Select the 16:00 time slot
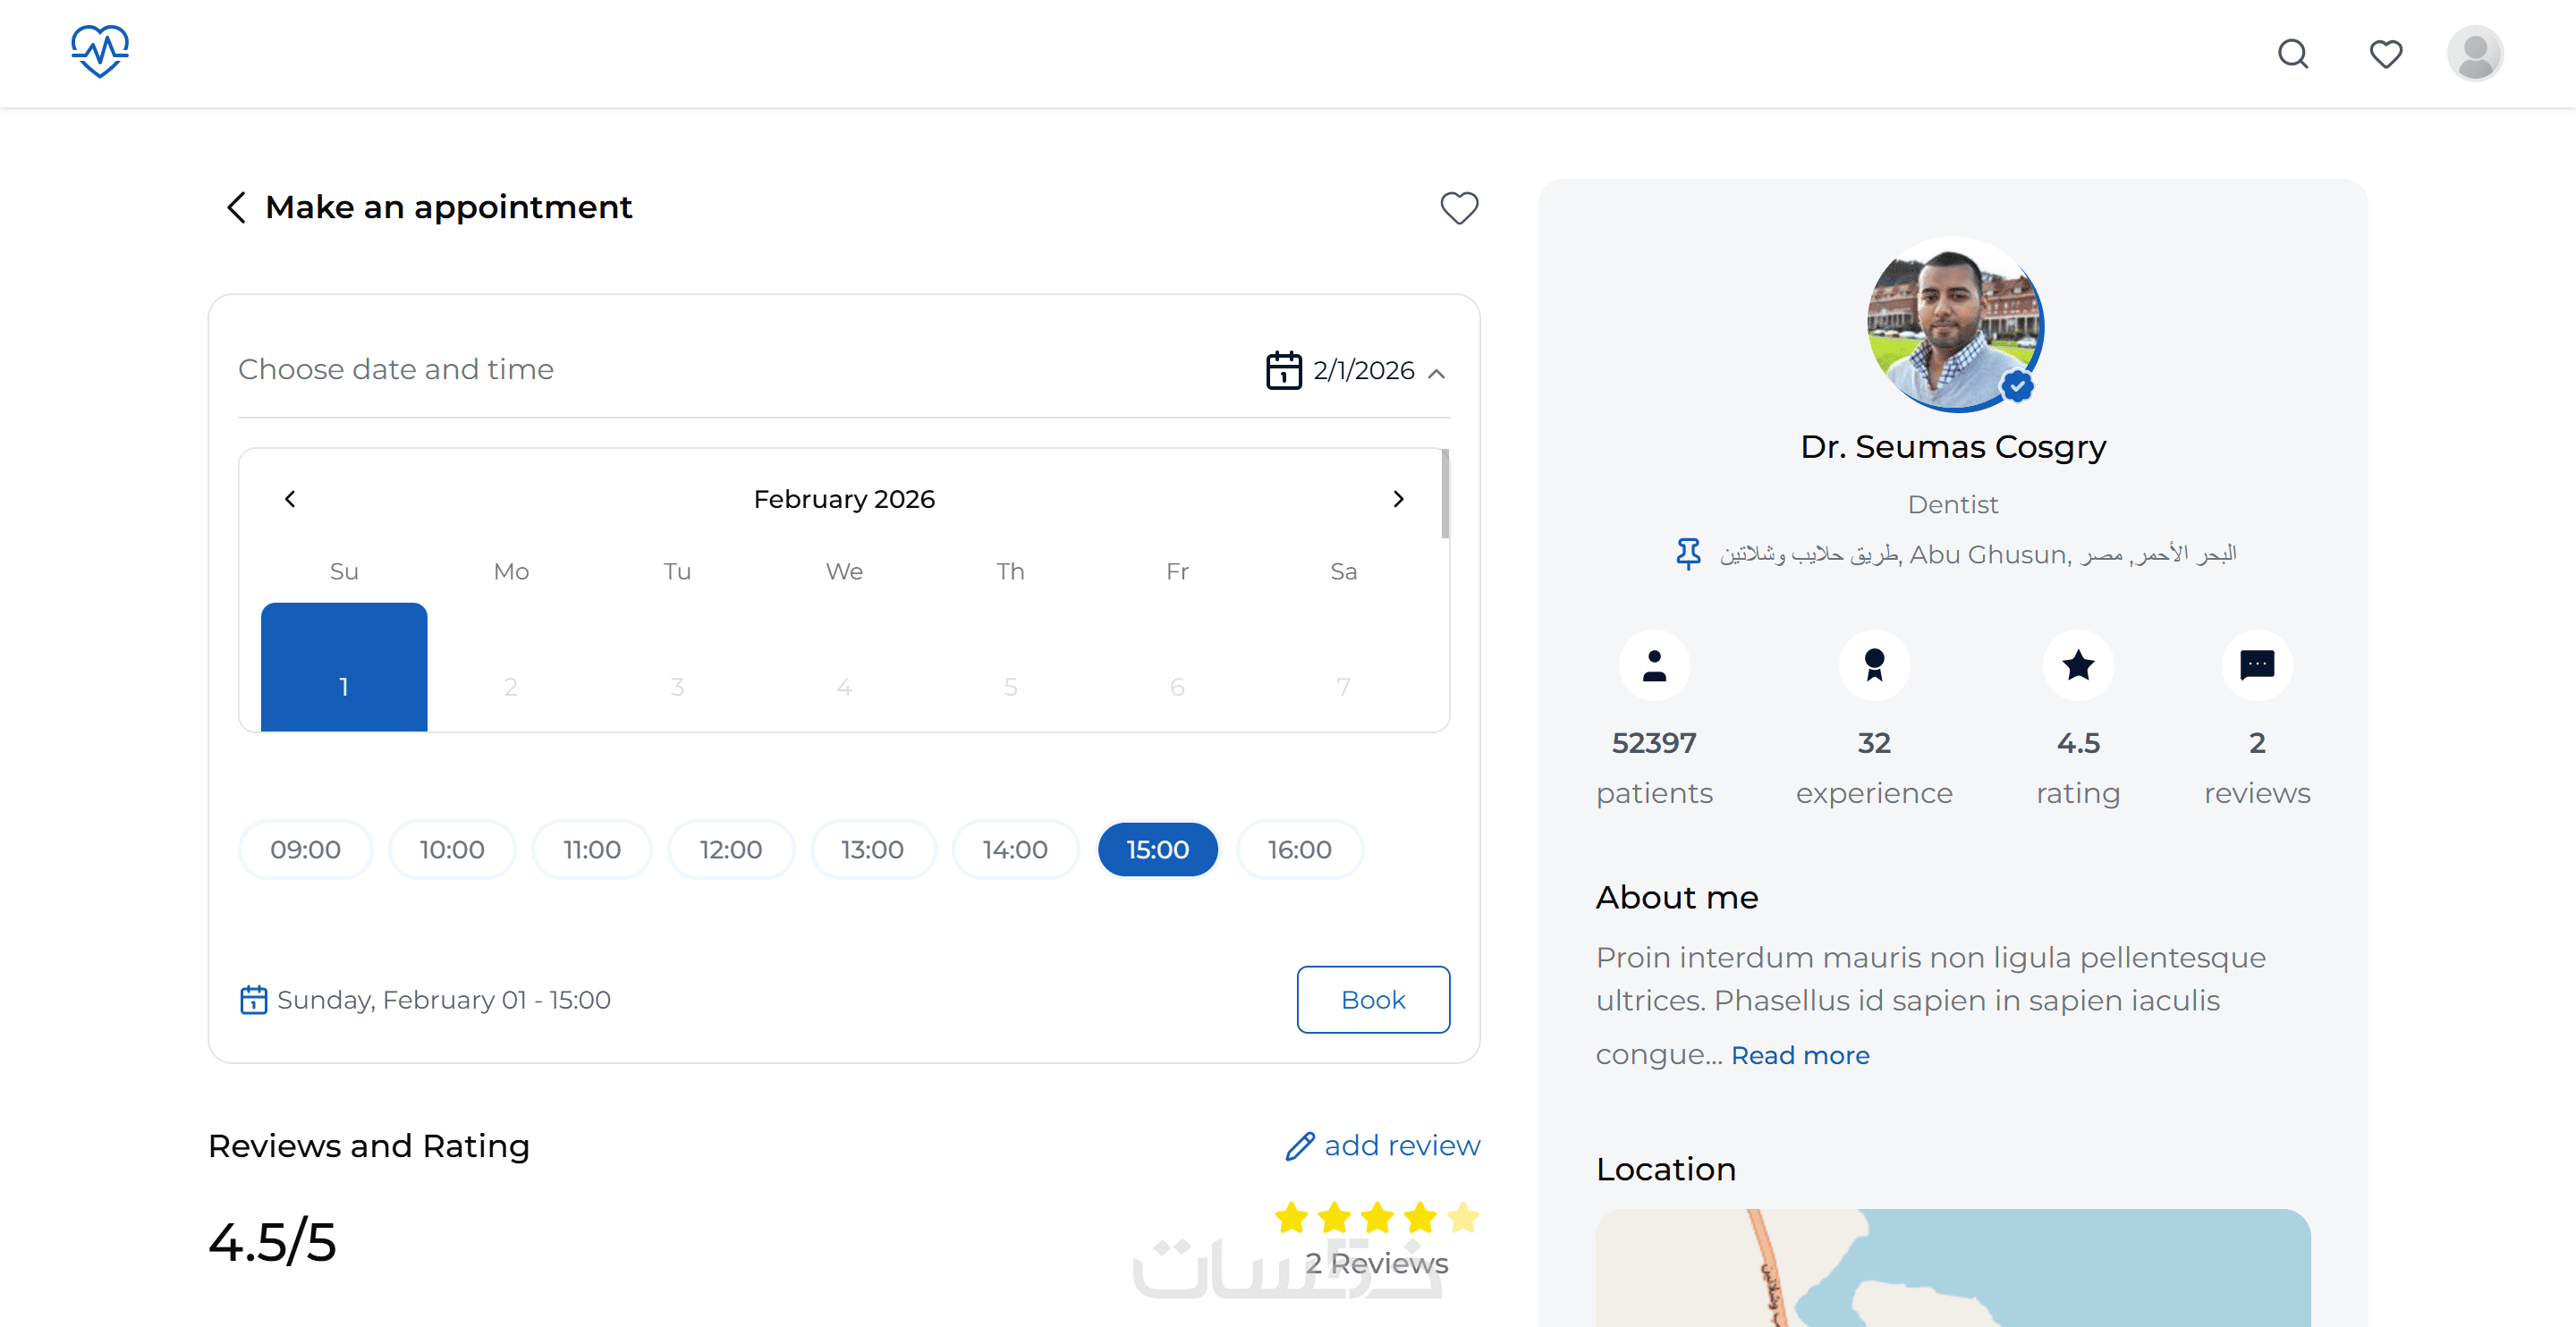This screenshot has height=1327, width=2576. 1299,849
